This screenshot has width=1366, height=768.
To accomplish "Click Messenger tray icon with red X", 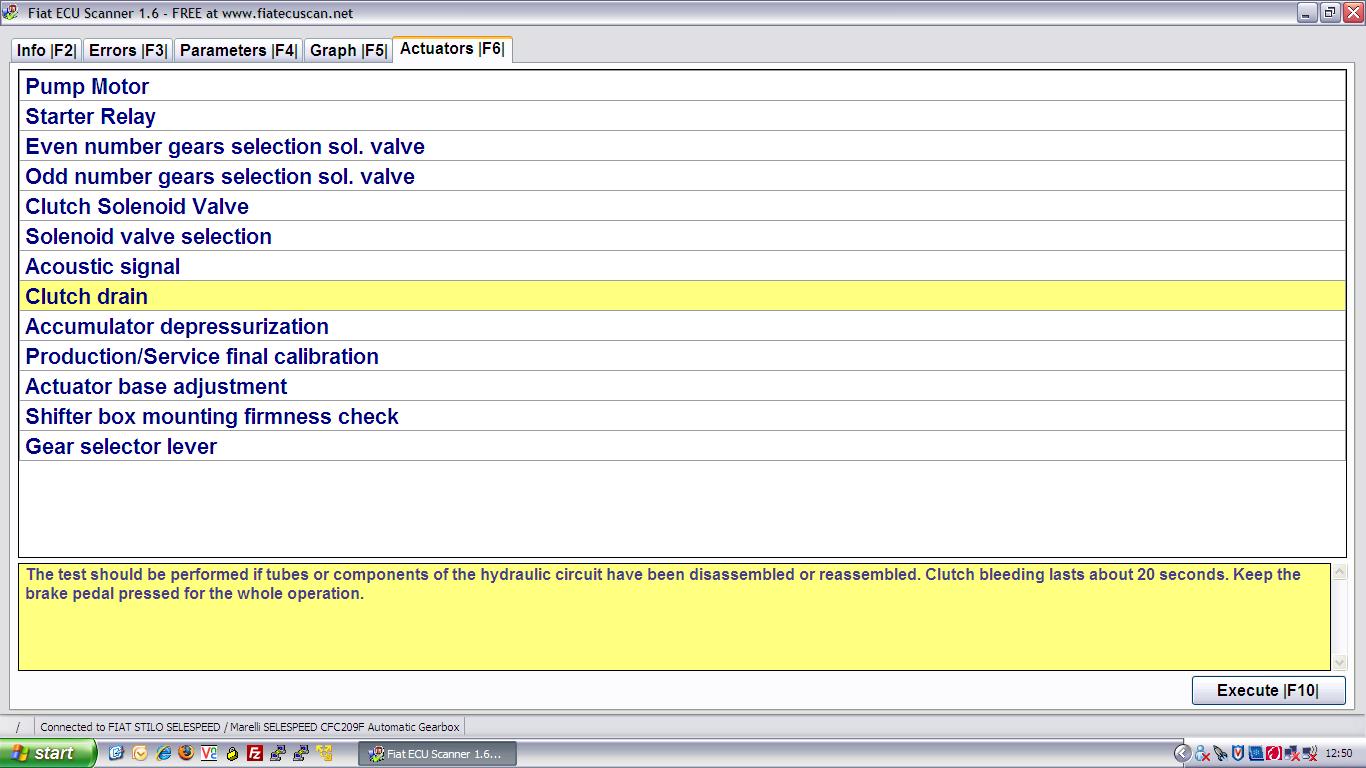I will coord(1203,753).
